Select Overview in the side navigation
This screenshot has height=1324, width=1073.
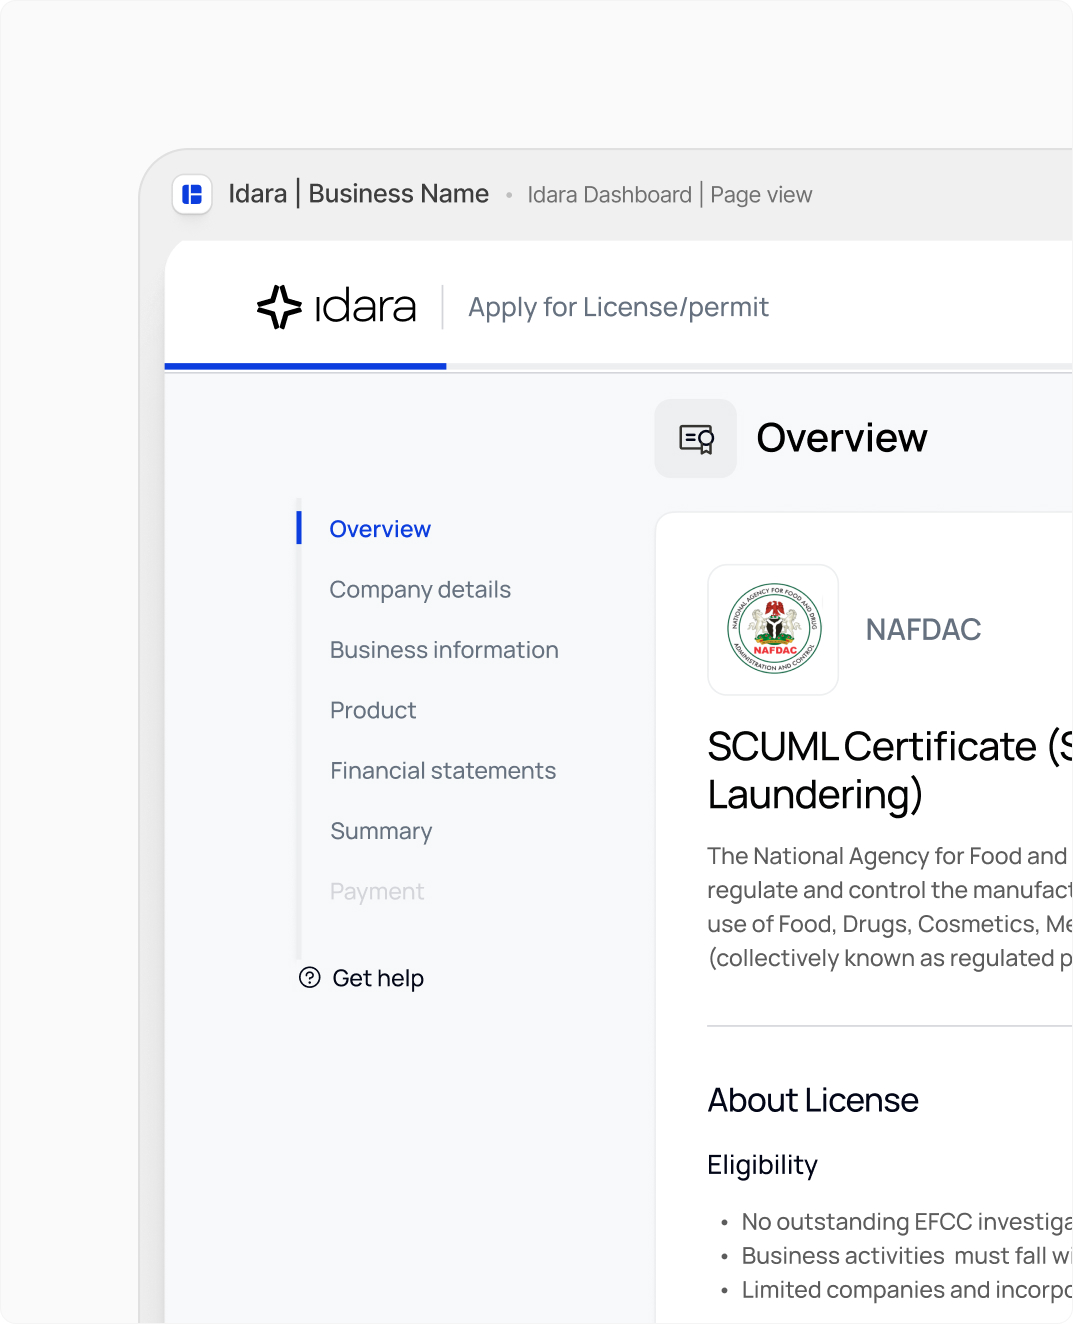coord(380,529)
